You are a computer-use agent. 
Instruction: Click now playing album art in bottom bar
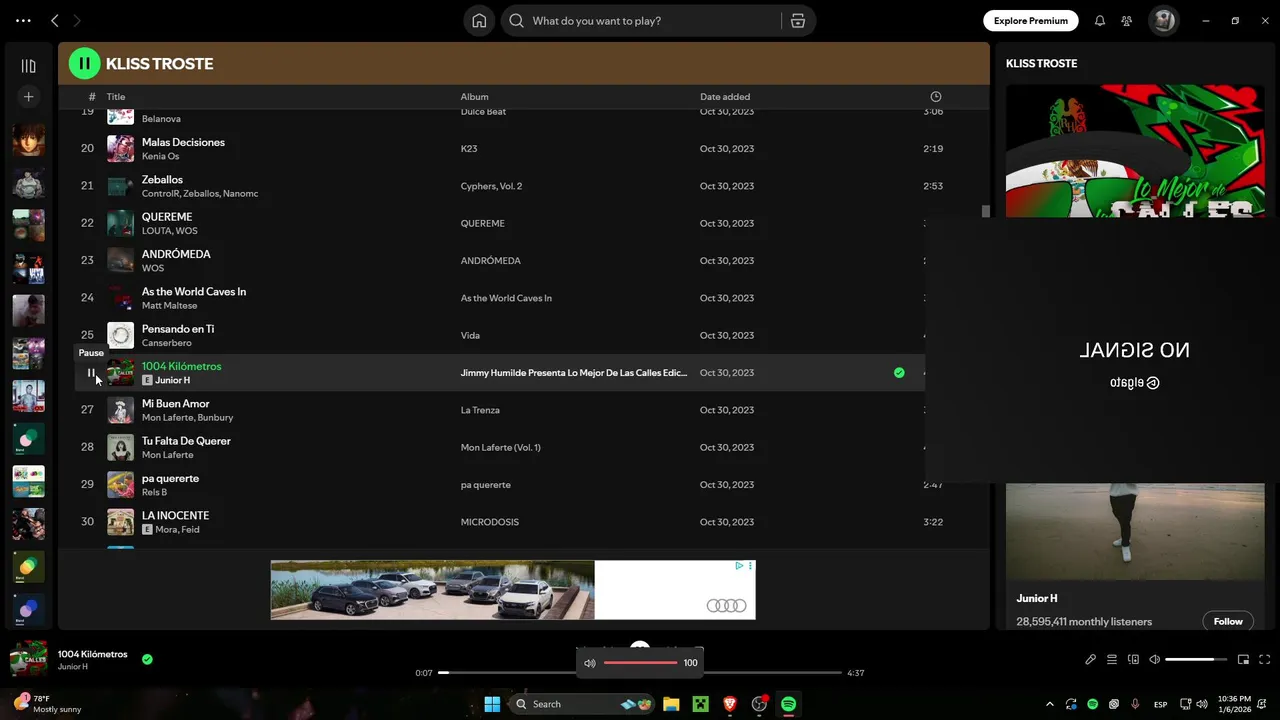[x=28, y=660]
